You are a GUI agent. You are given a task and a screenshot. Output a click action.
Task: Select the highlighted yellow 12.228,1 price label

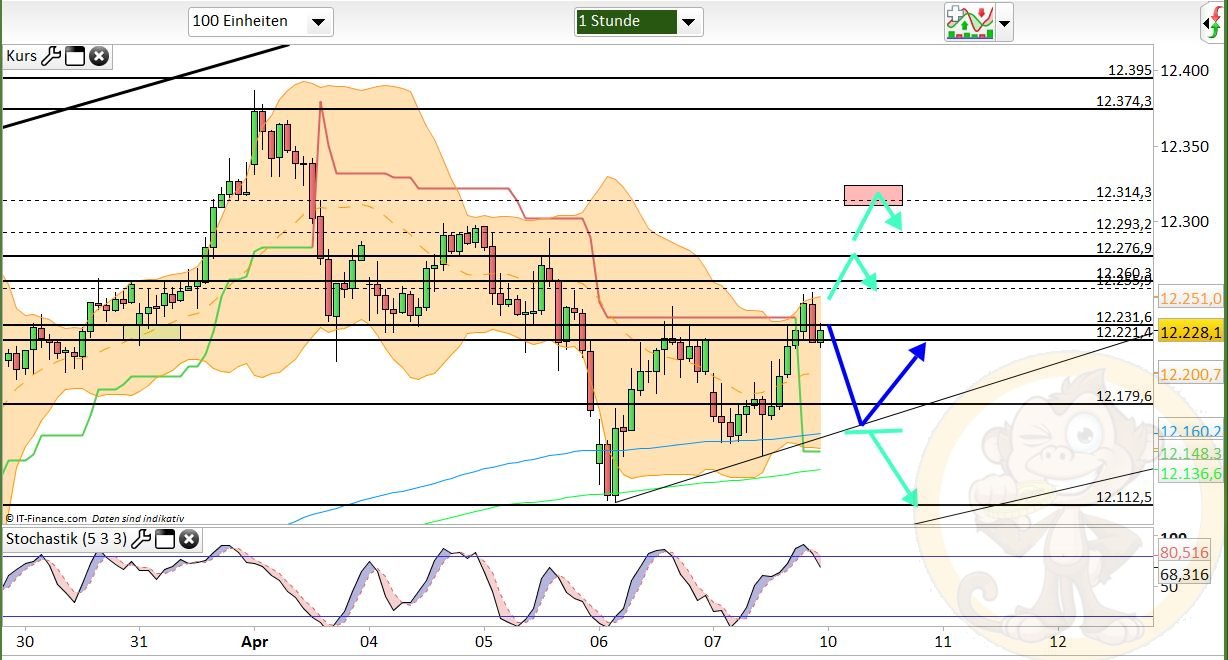pyautogui.click(x=1188, y=332)
